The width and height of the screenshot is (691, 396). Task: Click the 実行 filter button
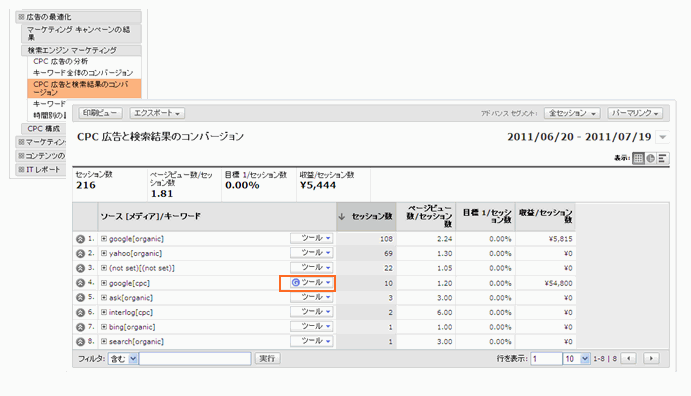267,359
